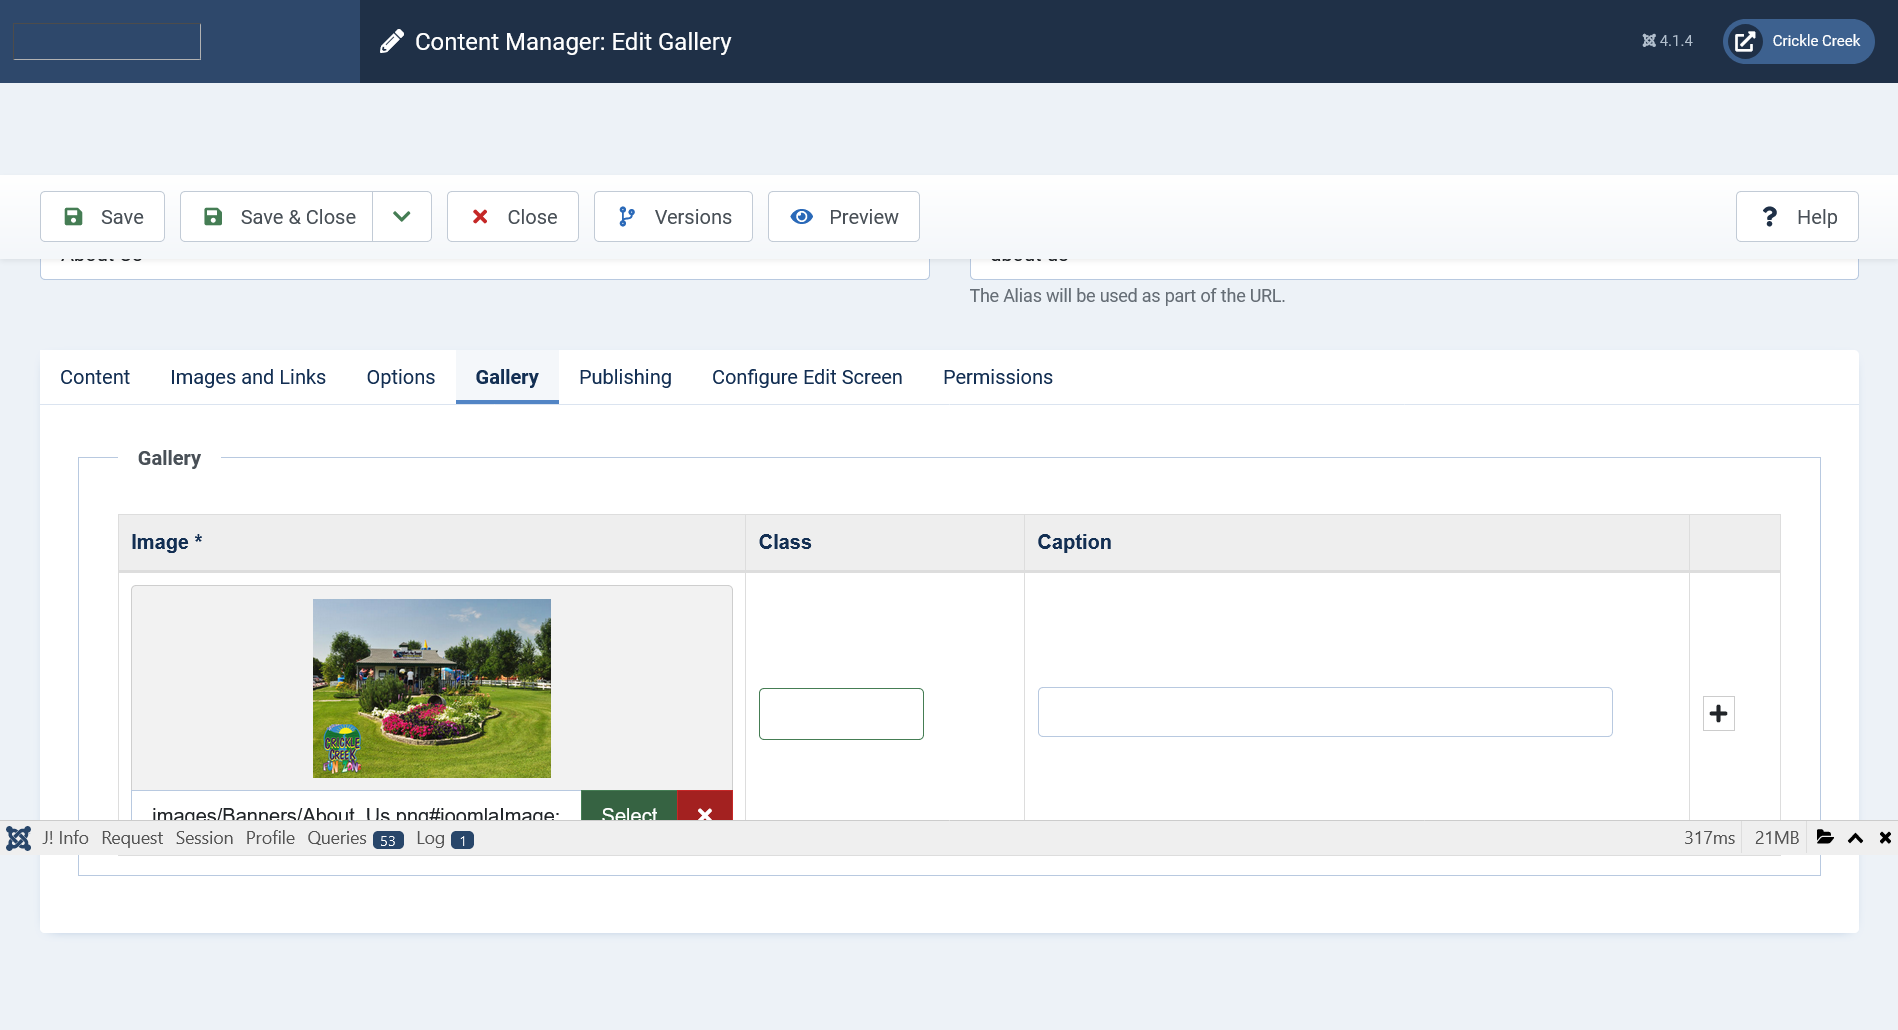This screenshot has width=1898, height=1030.
Task: Open the Images and Links tab
Action: [248, 377]
